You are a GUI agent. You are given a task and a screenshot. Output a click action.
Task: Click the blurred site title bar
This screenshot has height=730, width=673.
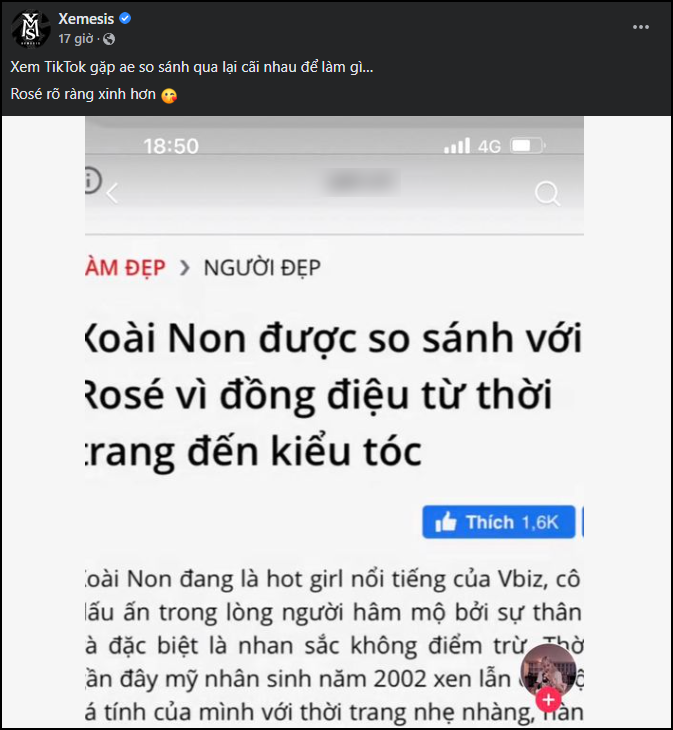[362, 182]
